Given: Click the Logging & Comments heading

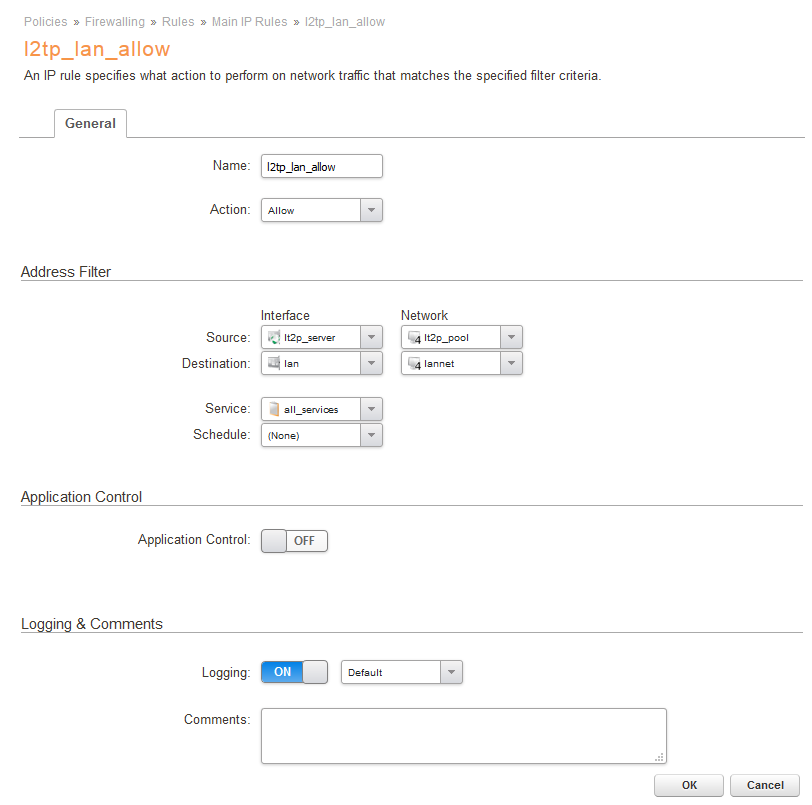Looking at the screenshot, I should tap(92, 624).
